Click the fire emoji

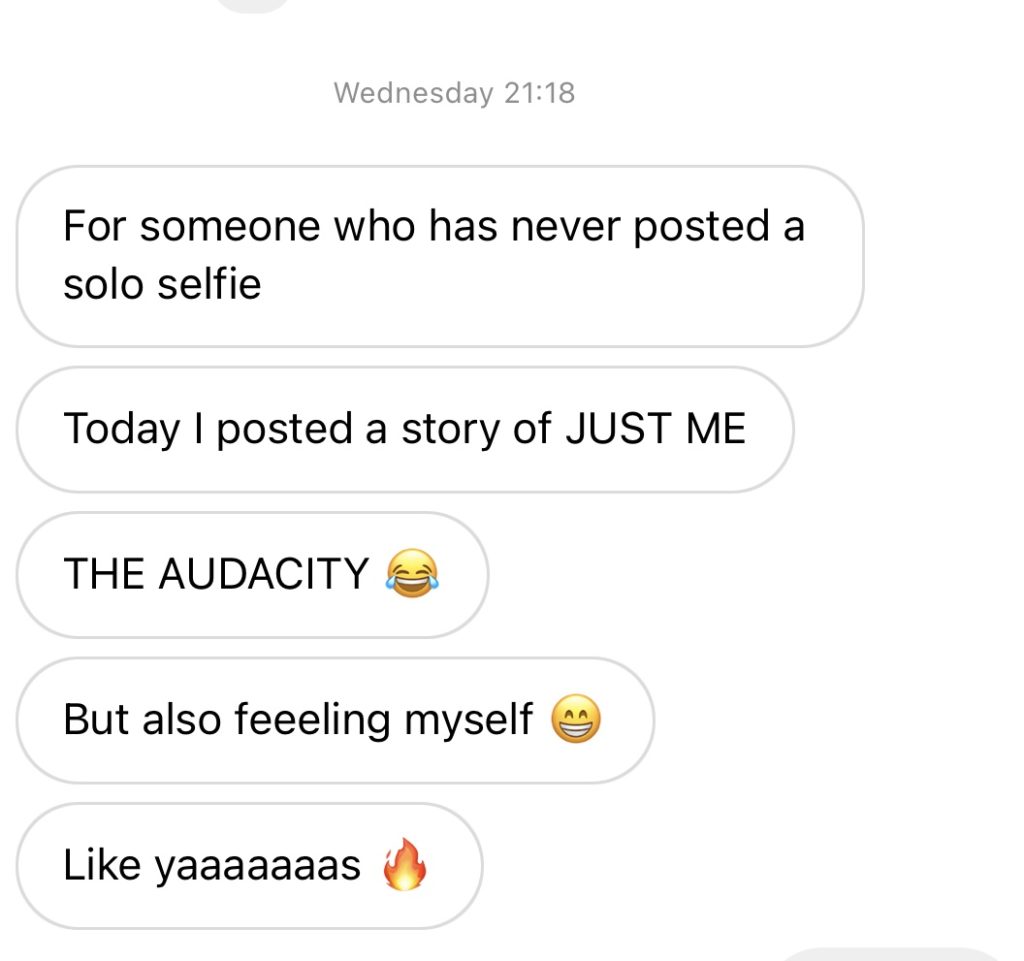405,865
